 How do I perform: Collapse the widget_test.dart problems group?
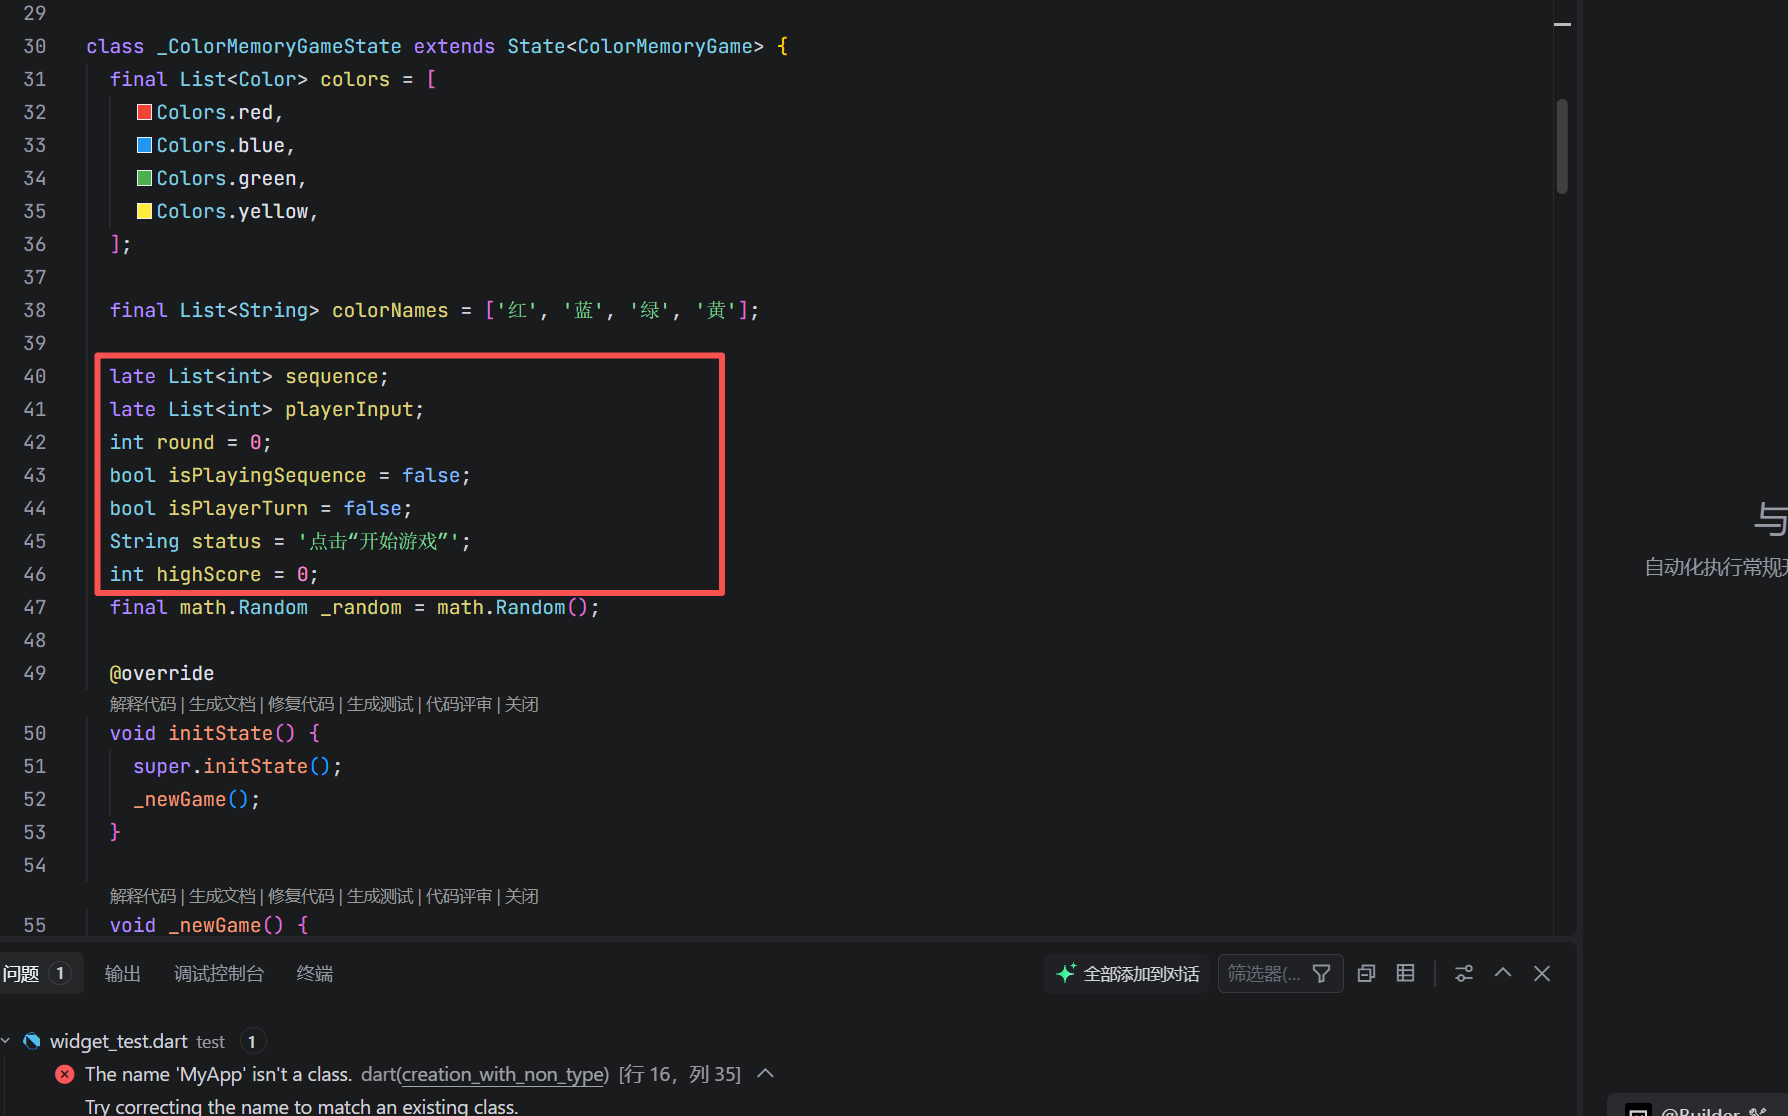(6, 1041)
